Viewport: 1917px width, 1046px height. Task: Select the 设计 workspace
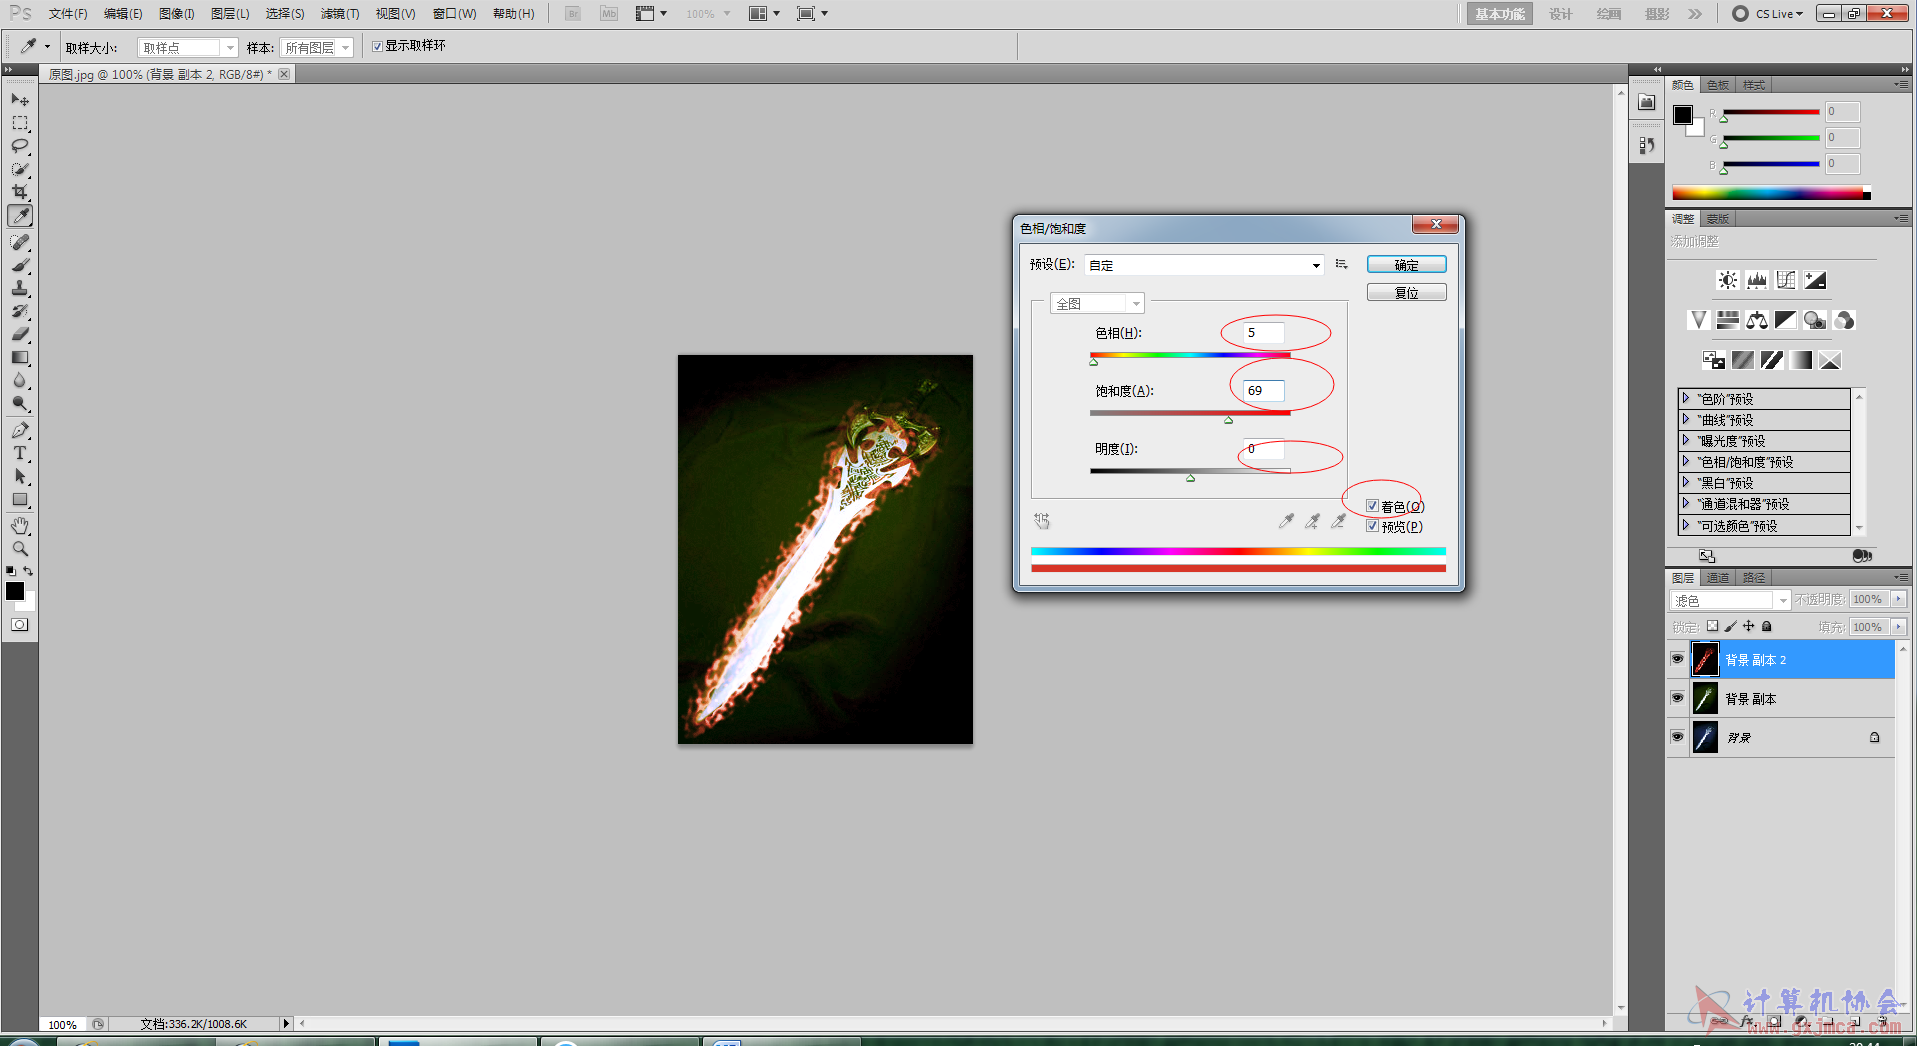[1560, 14]
